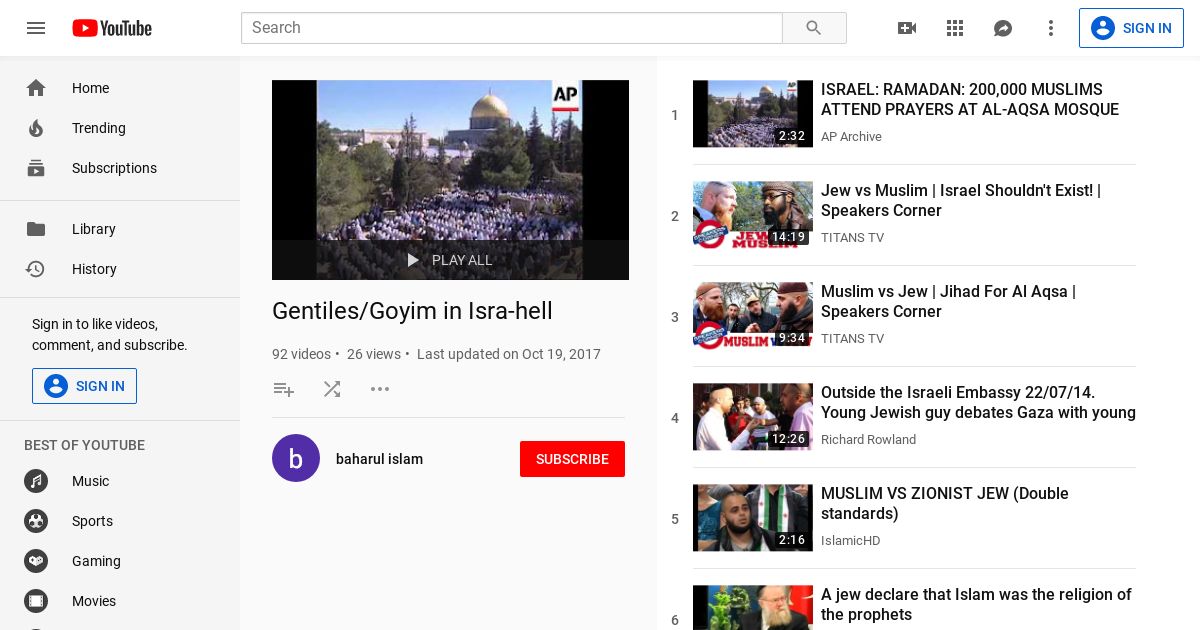1200x630 pixels.
Task: Open the messages share icon
Action: [x=1003, y=28]
